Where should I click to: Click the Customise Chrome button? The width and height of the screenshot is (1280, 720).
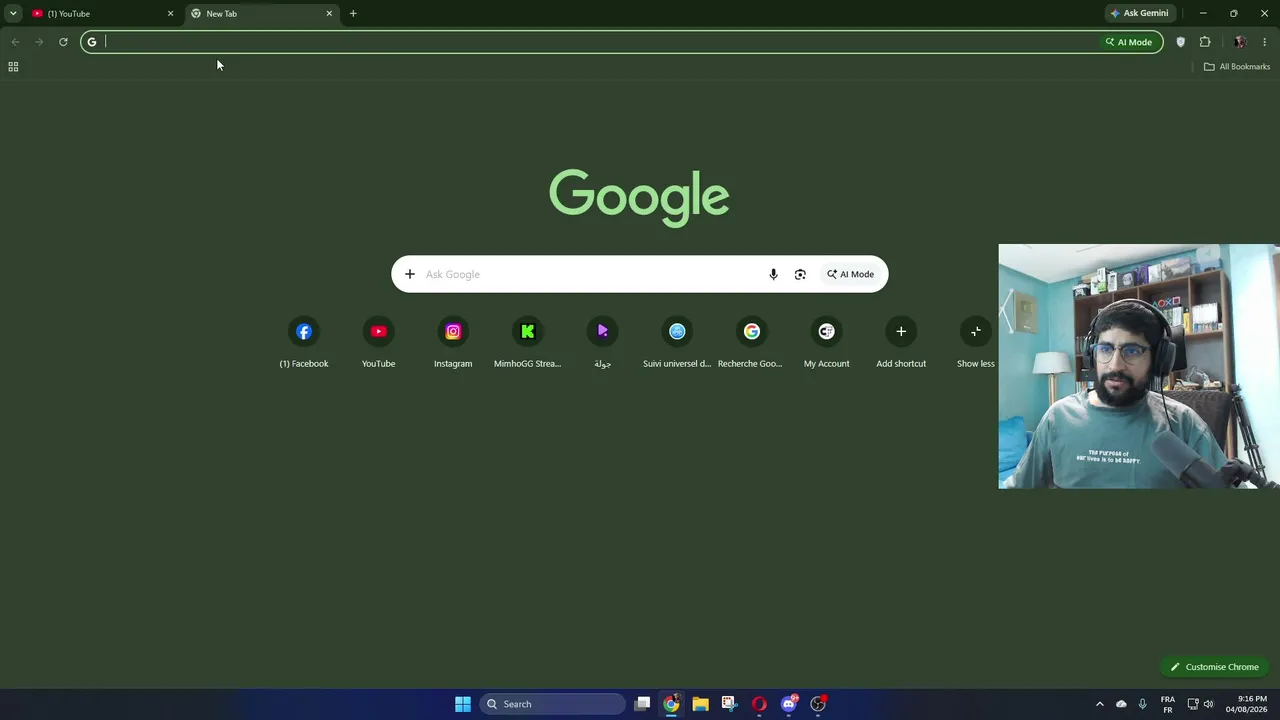tap(1214, 667)
